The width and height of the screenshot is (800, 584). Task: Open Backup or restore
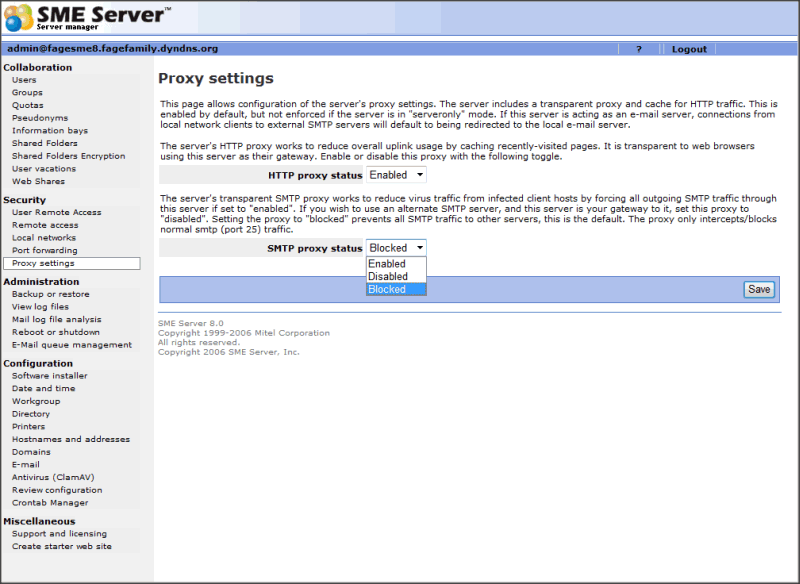pyautogui.click(x=51, y=294)
